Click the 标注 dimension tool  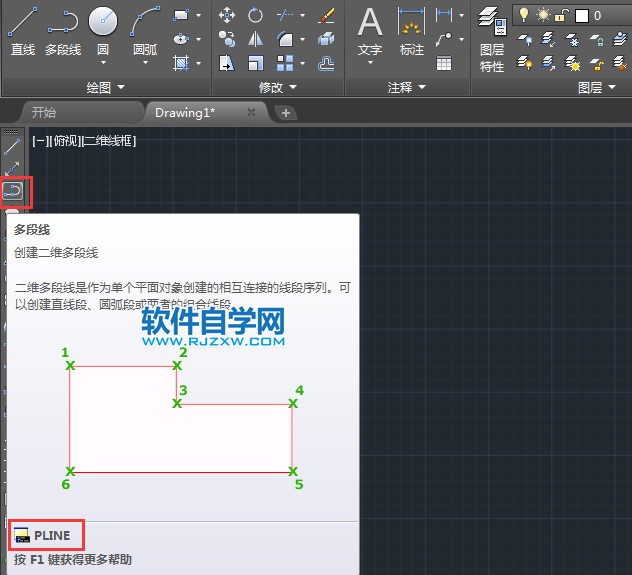(411, 30)
